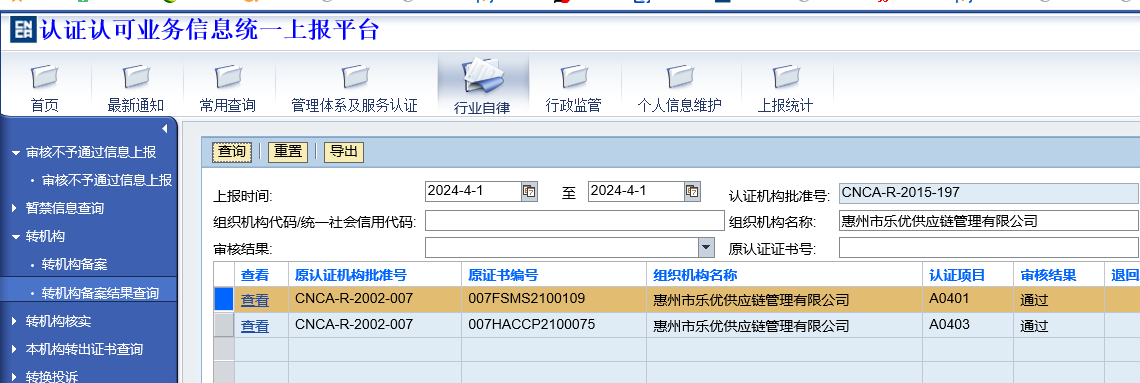Click the 组织机构名称 input field
1140x383 pixels.
point(990,221)
